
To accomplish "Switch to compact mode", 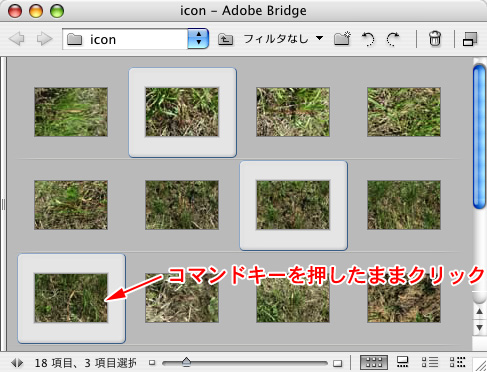I will 470,39.
